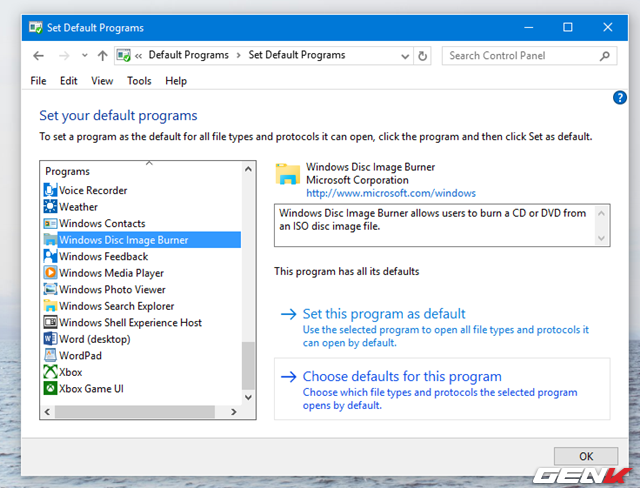Select Word (desktop) in the list
The image size is (640, 488).
pyautogui.click(x=95, y=339)
